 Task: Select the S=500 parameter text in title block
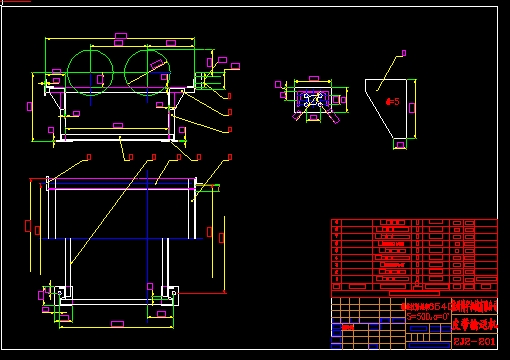pos(428,316)
